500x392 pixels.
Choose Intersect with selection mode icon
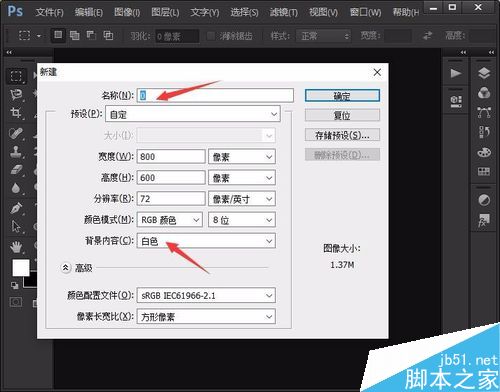point(108,35)
